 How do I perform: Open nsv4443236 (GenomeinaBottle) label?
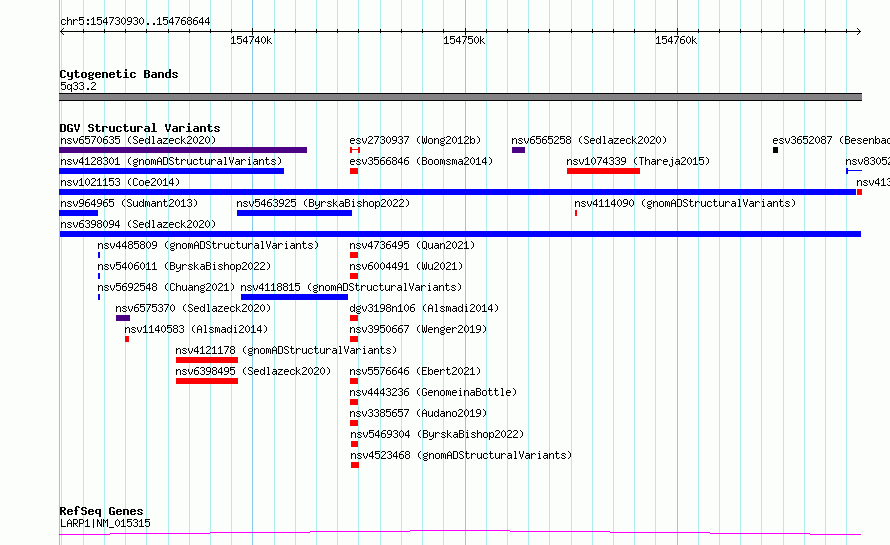(433, 392)
